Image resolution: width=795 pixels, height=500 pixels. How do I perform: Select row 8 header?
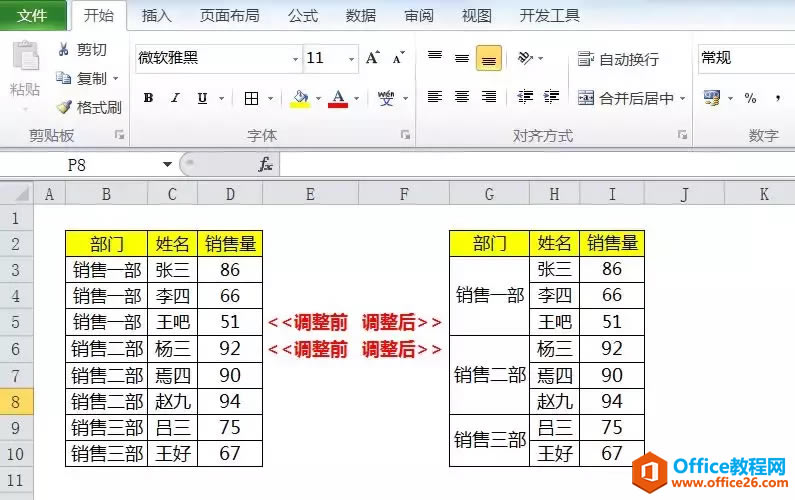[16, 402]
